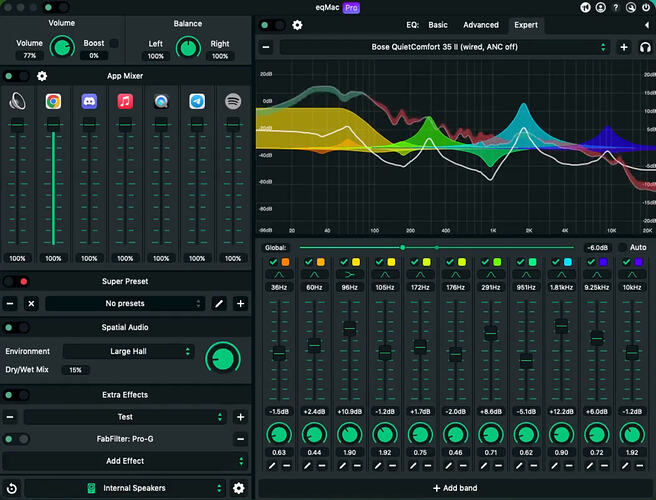This screenshot has width=656, height=500.
Task: Add a Super Preset with plus button
Action: (241, 303)
